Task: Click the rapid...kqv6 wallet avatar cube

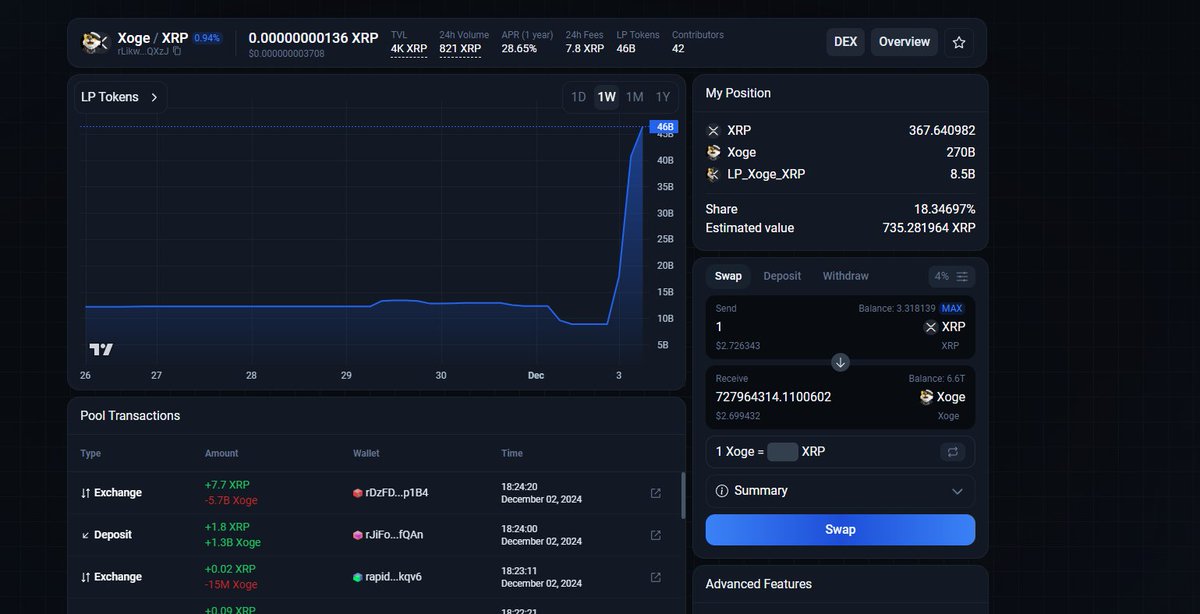Action: pos(357,577)
